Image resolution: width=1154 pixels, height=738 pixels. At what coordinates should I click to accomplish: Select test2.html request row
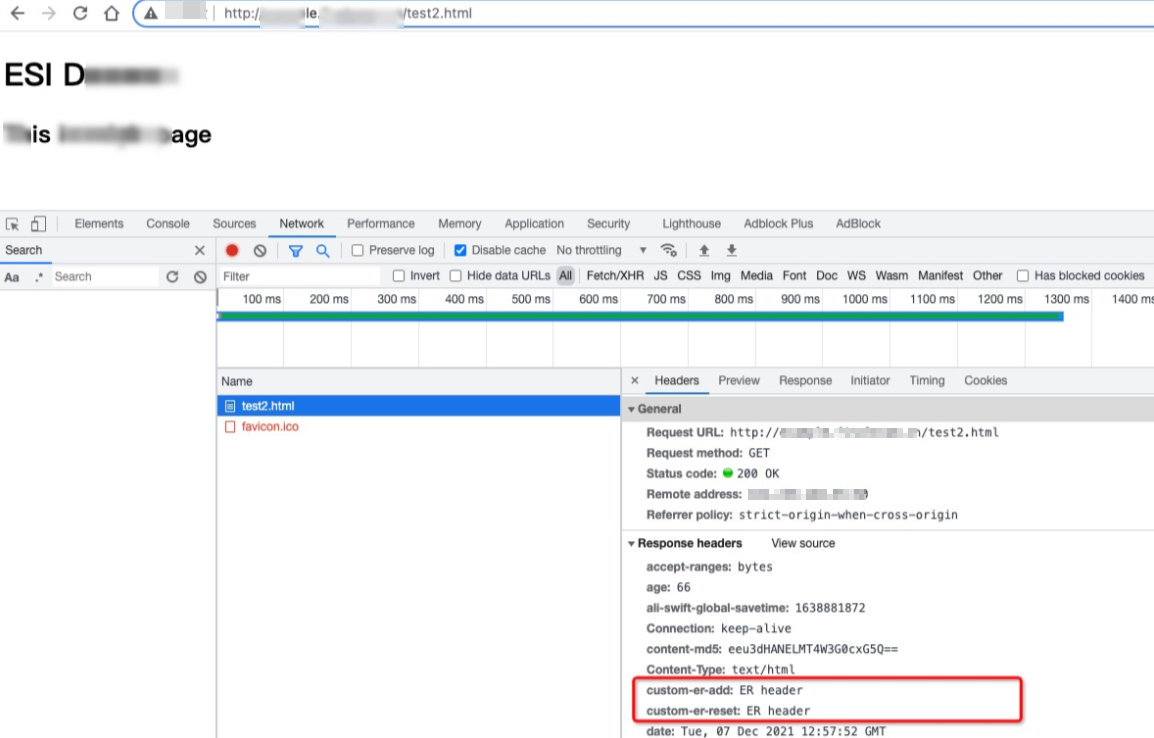(x=419, y=406)
